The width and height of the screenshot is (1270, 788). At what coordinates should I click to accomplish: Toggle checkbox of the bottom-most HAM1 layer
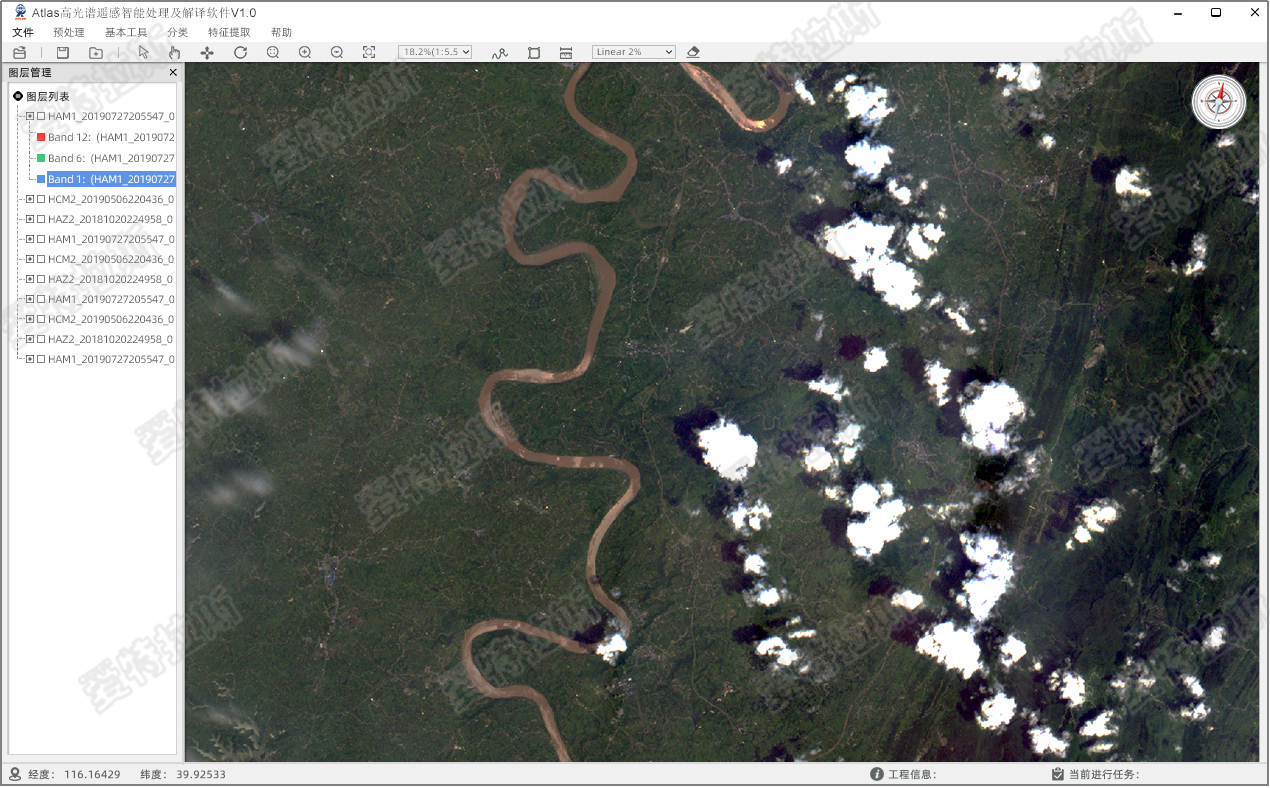pos(41,359)
